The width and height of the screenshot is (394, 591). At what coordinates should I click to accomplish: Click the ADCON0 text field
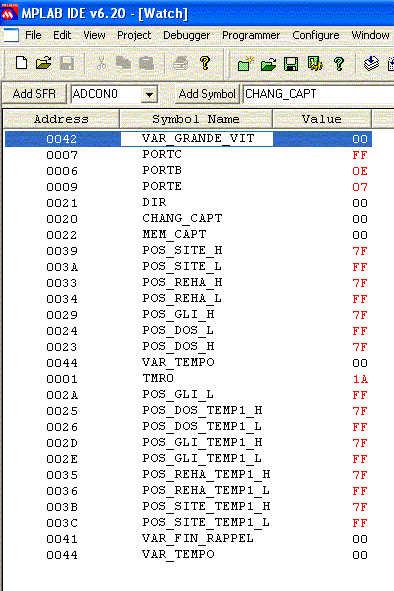point(106,94)
